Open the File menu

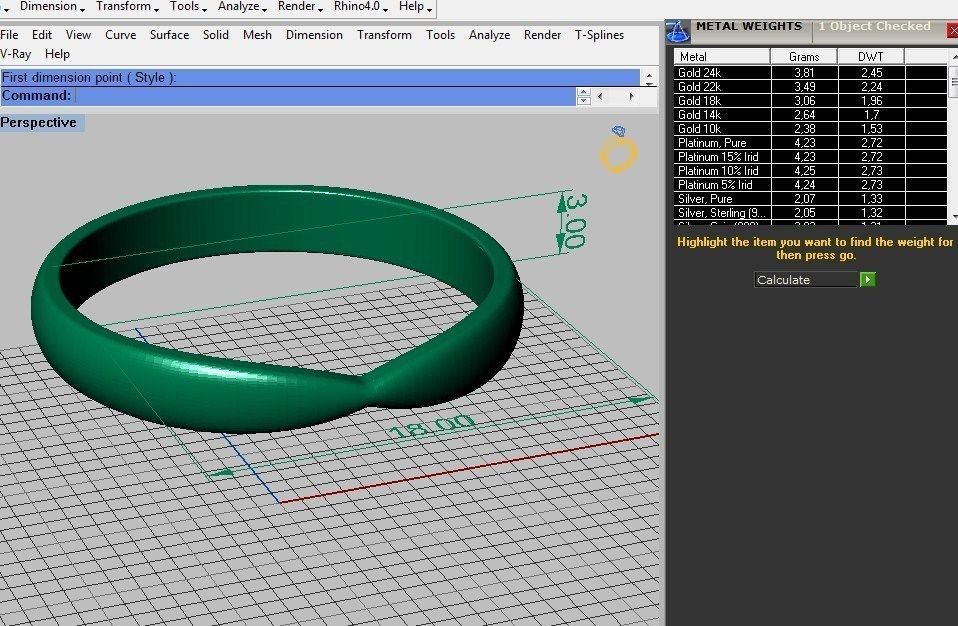tap(9, 35)
